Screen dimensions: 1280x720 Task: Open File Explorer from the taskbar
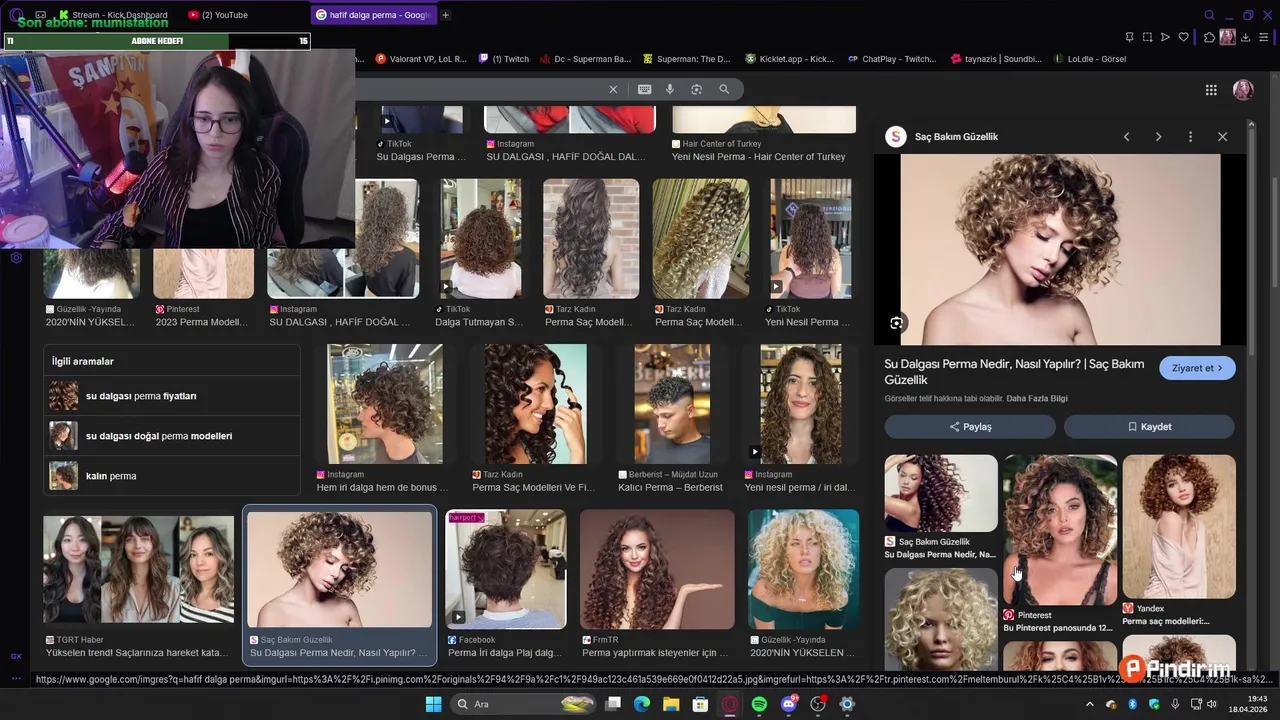click(671, 704)
